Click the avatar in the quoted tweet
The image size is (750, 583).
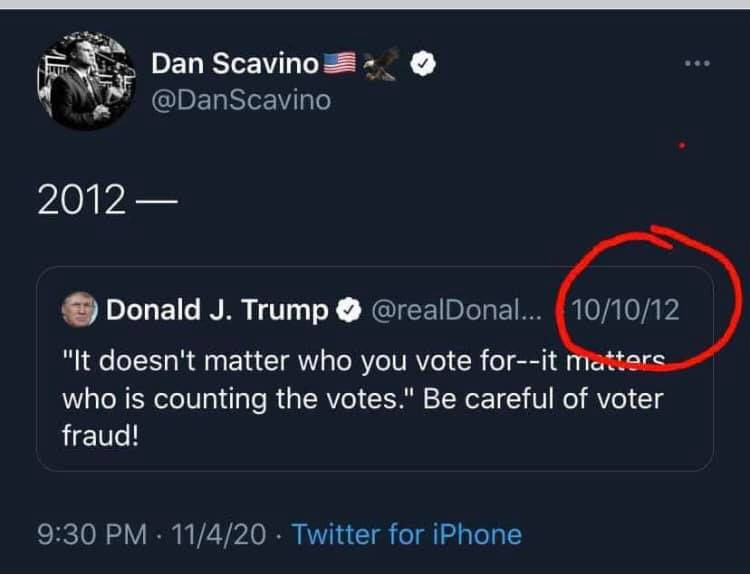click(x=79, y=311)
